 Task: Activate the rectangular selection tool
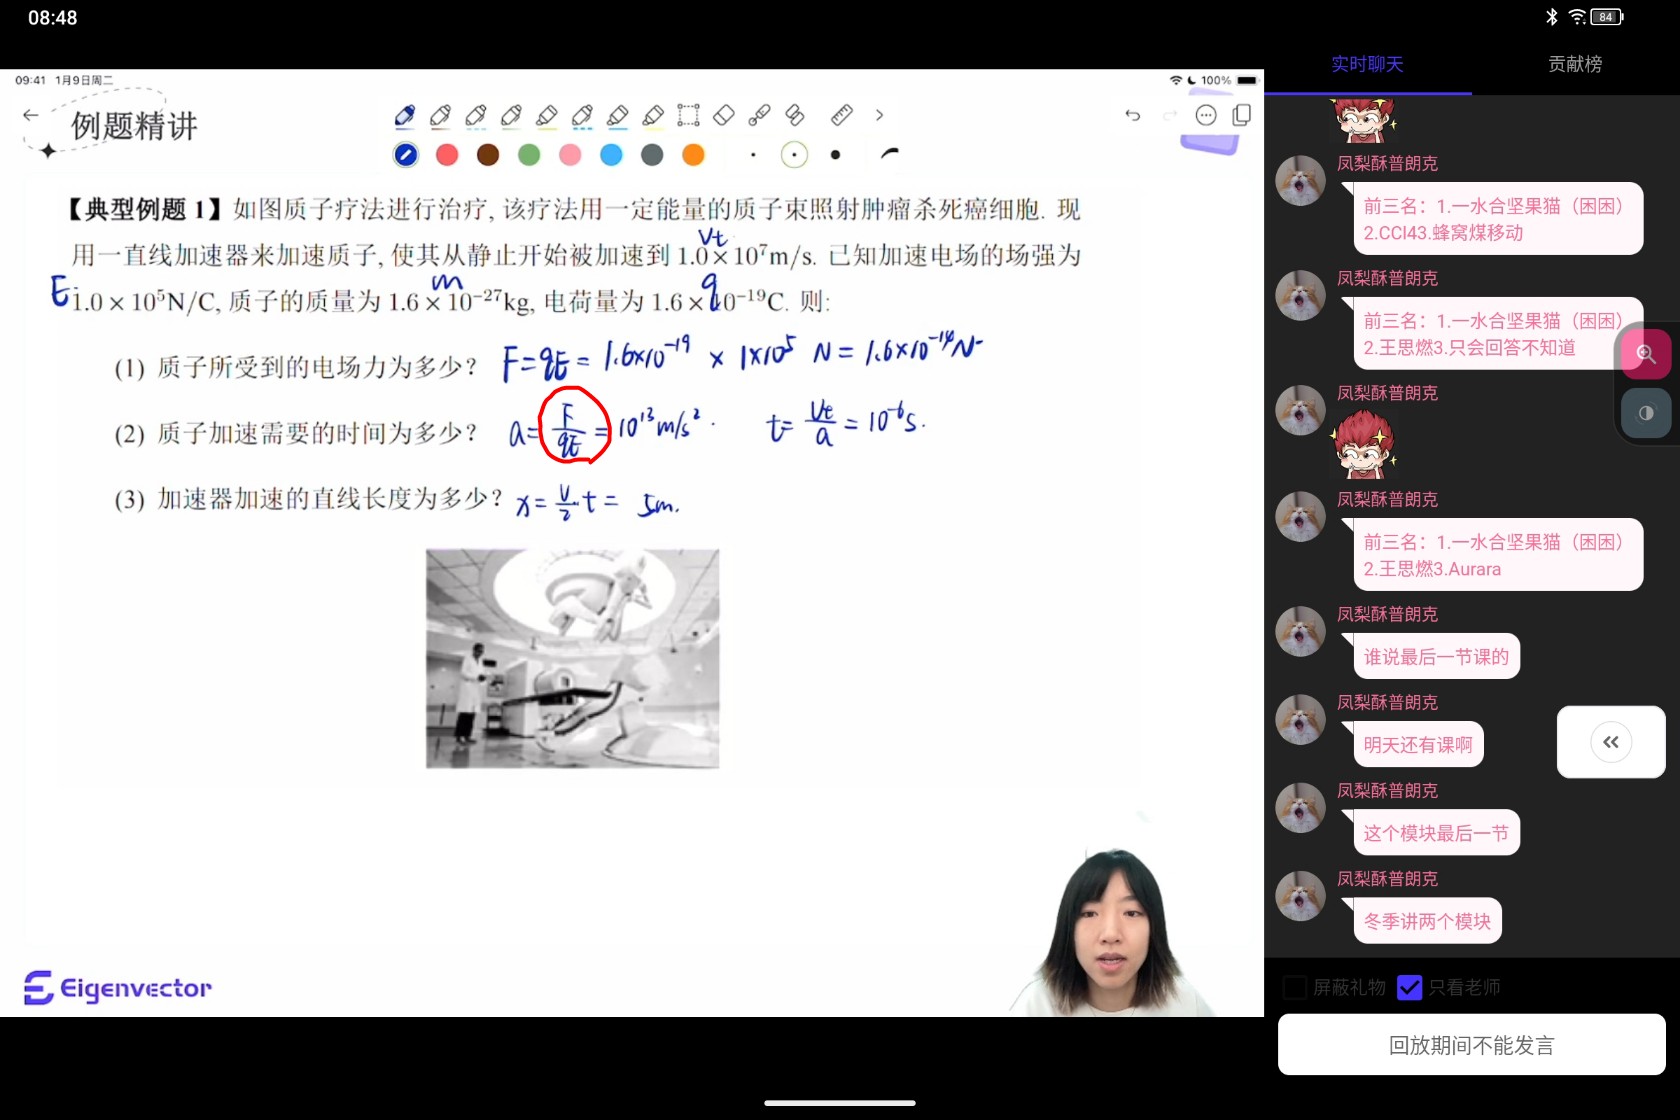(688, 115)
